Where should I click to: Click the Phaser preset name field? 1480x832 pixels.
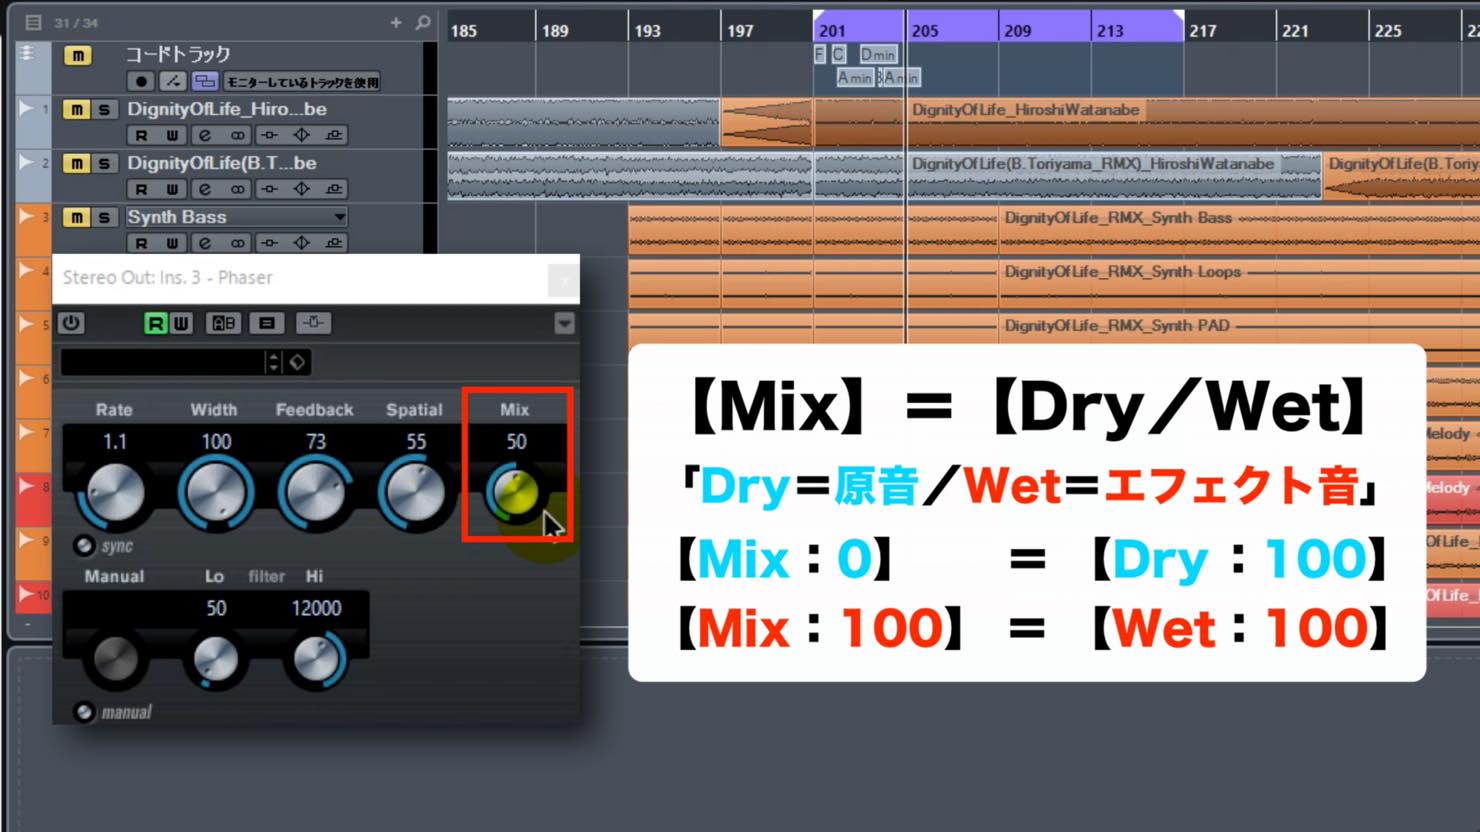[162, 362]
